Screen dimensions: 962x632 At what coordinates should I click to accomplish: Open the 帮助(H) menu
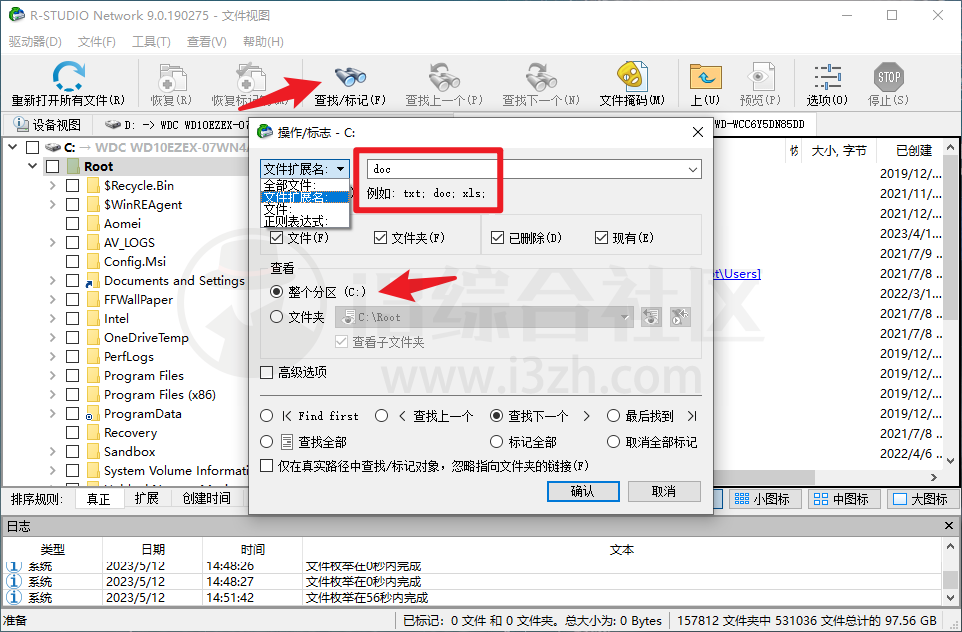click(263, 42)
